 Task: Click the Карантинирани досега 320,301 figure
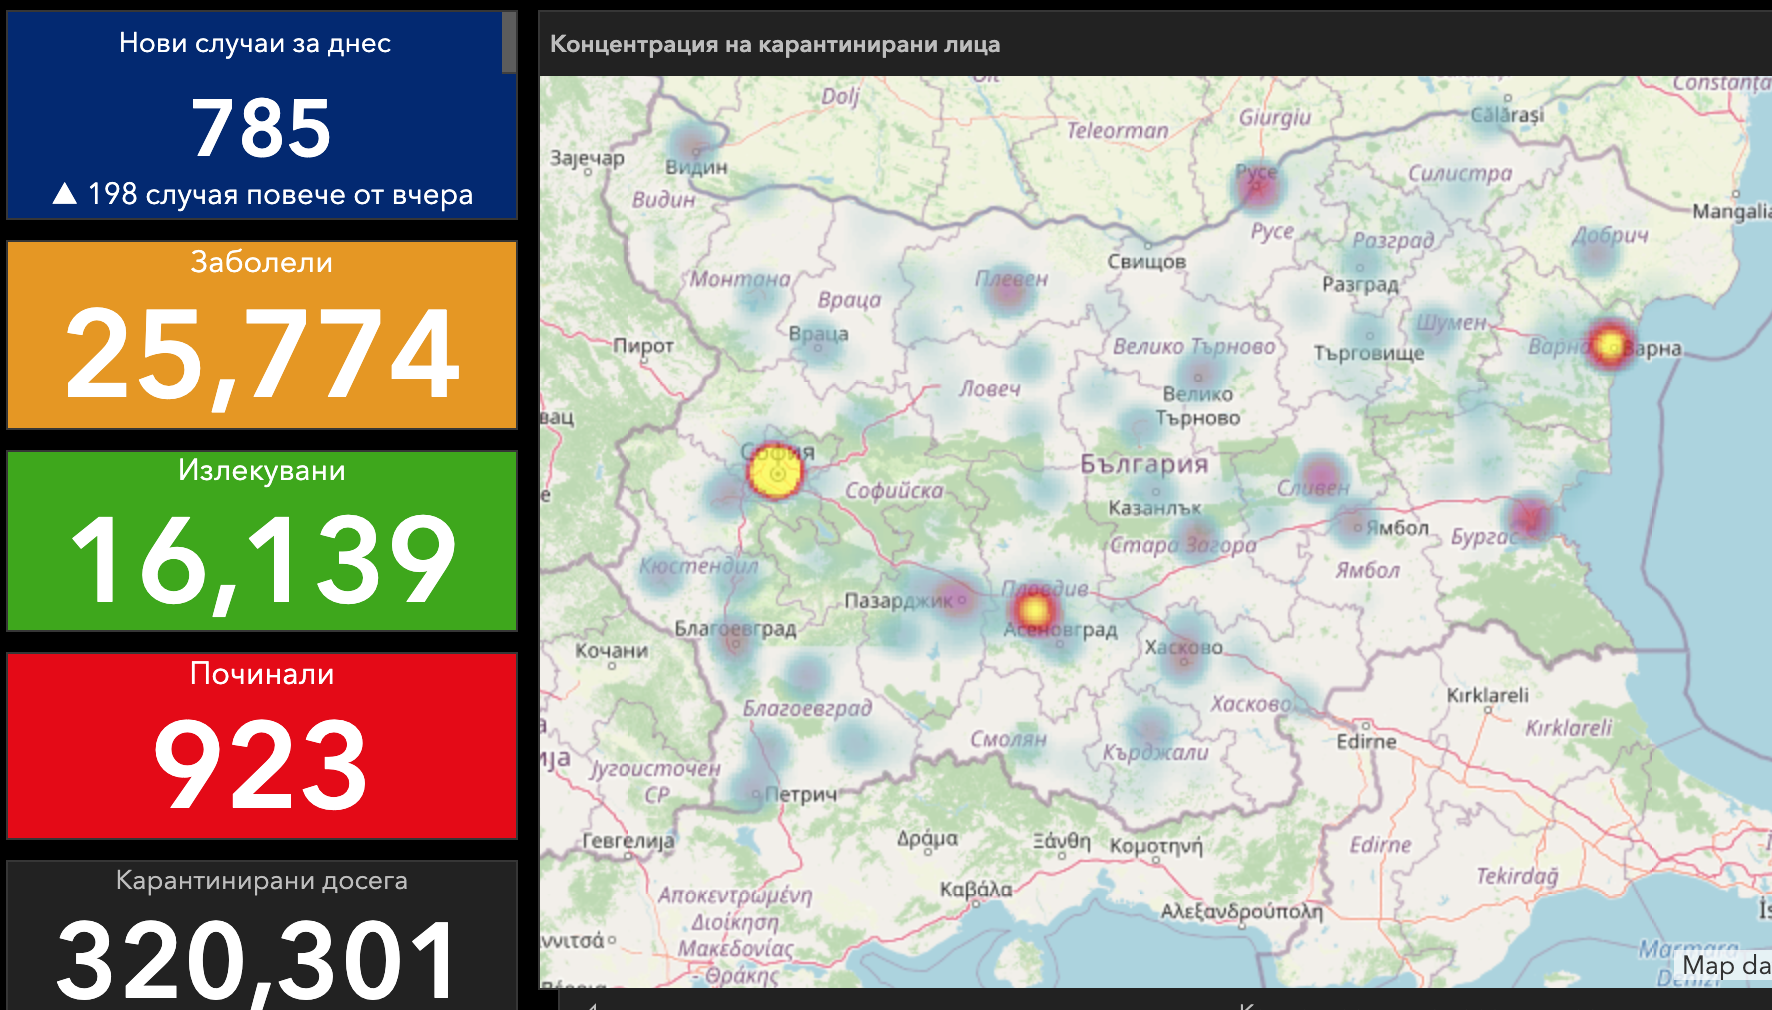point(258,960)
